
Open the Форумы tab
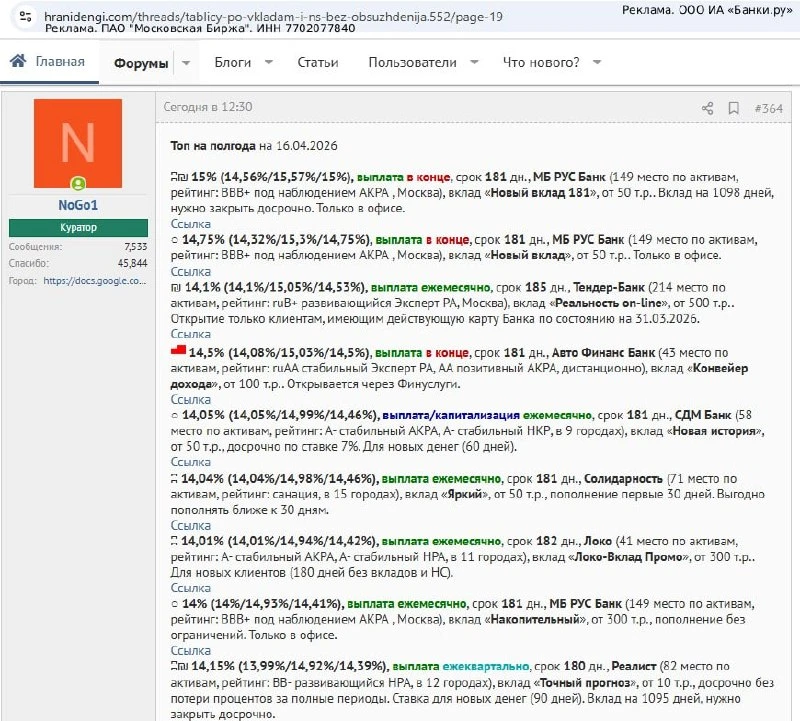(x=141, y=63)
